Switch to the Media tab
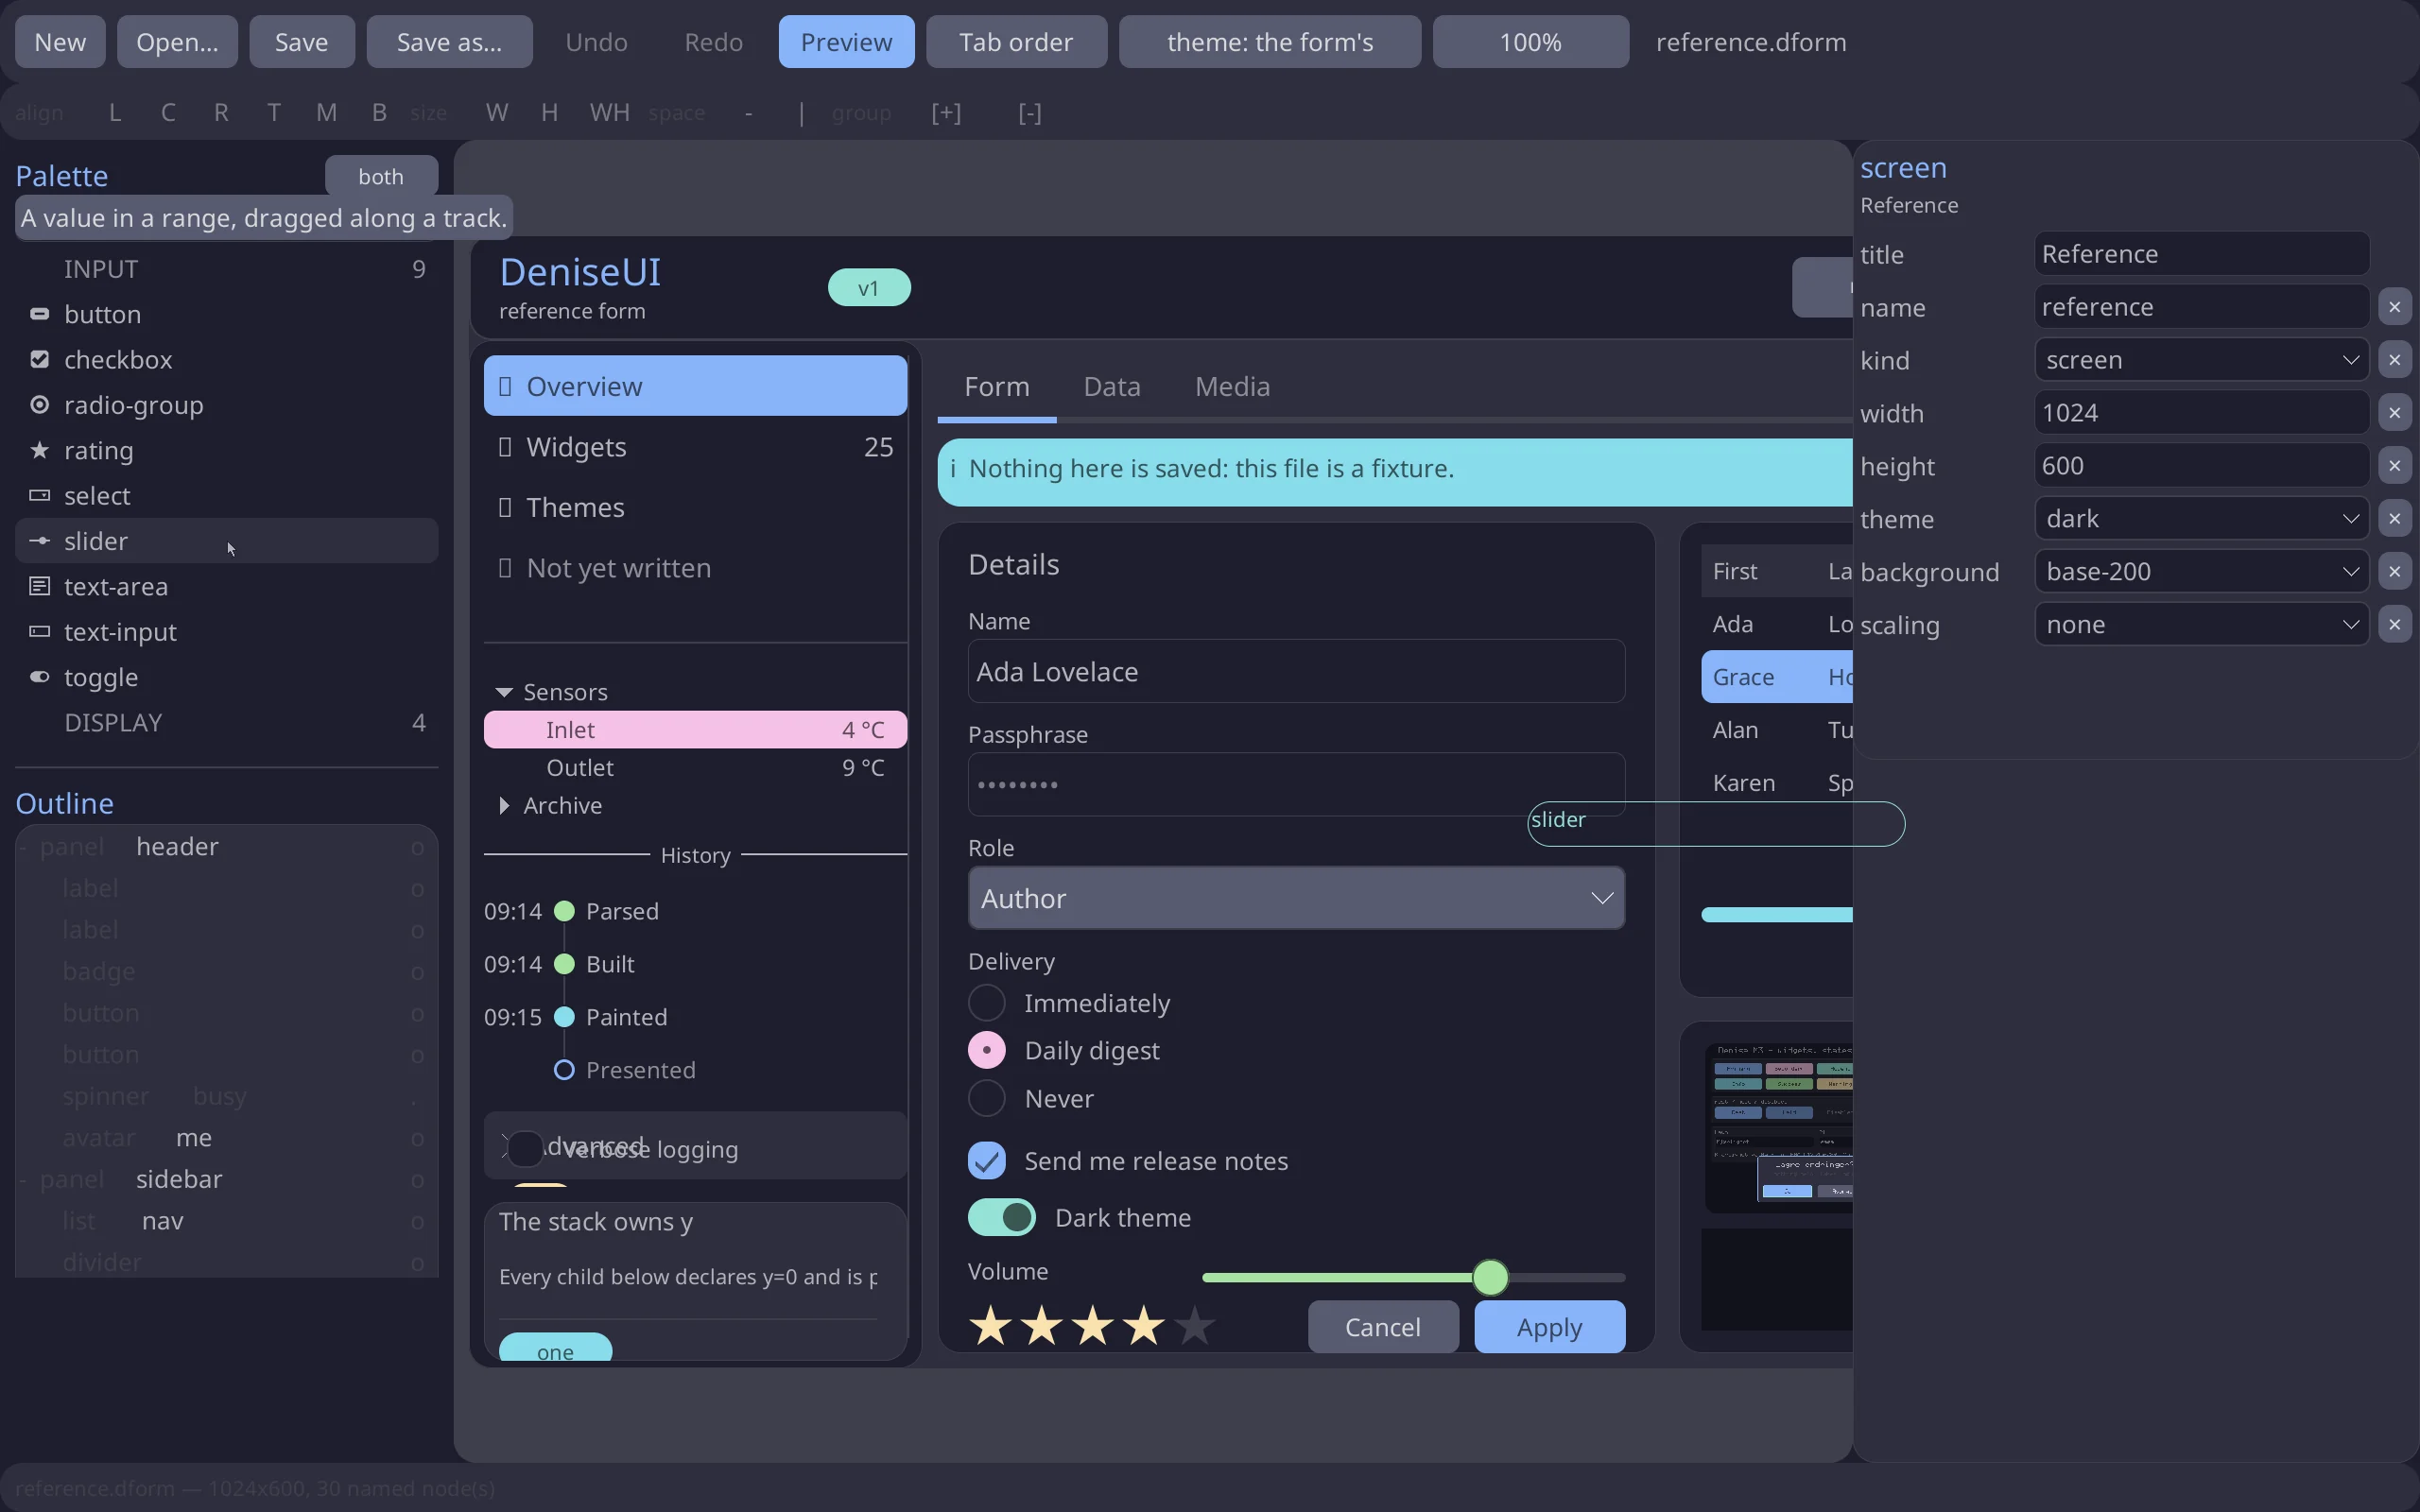The image size is (2420, 1512). [1232, 387]
